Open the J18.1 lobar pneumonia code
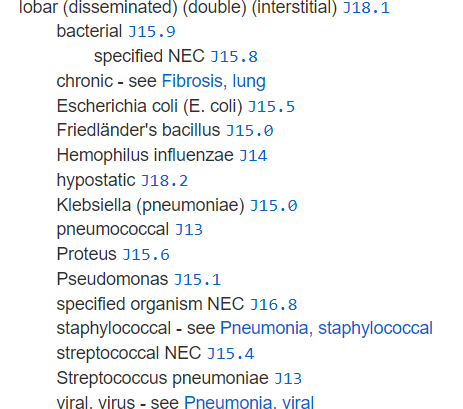This screenshot has width=463, height=409. click(x=366, y=8)
